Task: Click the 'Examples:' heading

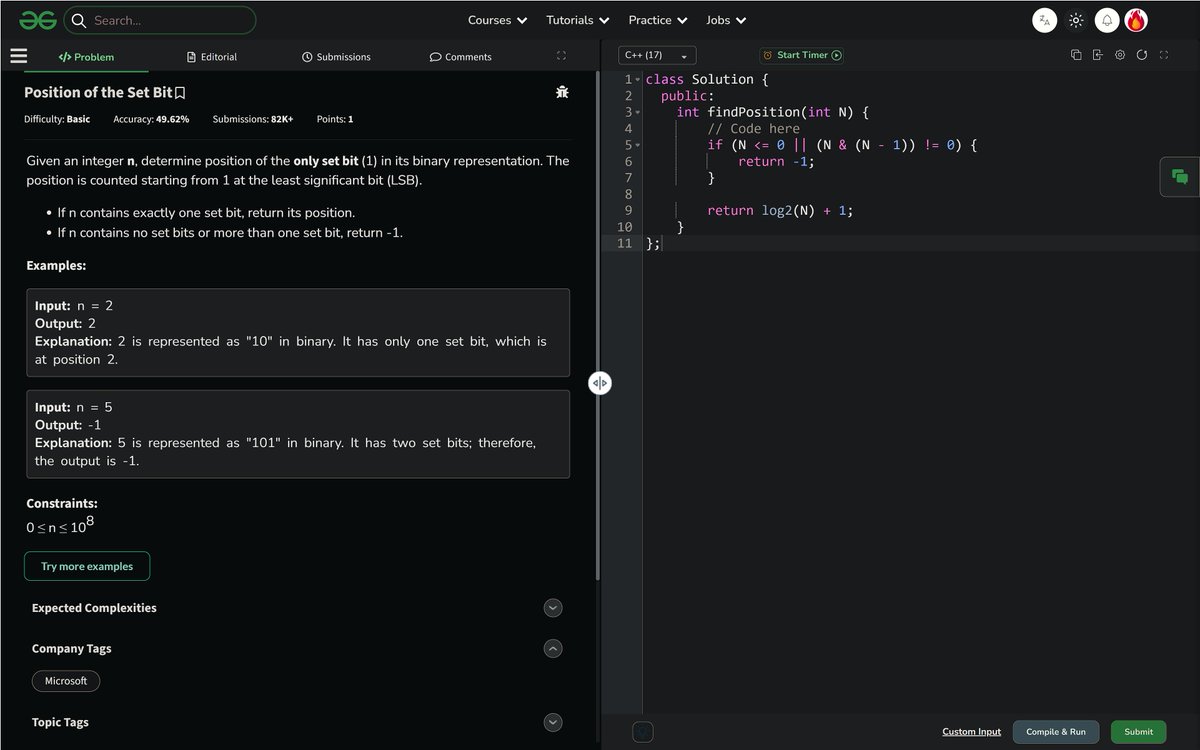Action: click(x=56, y=266)
